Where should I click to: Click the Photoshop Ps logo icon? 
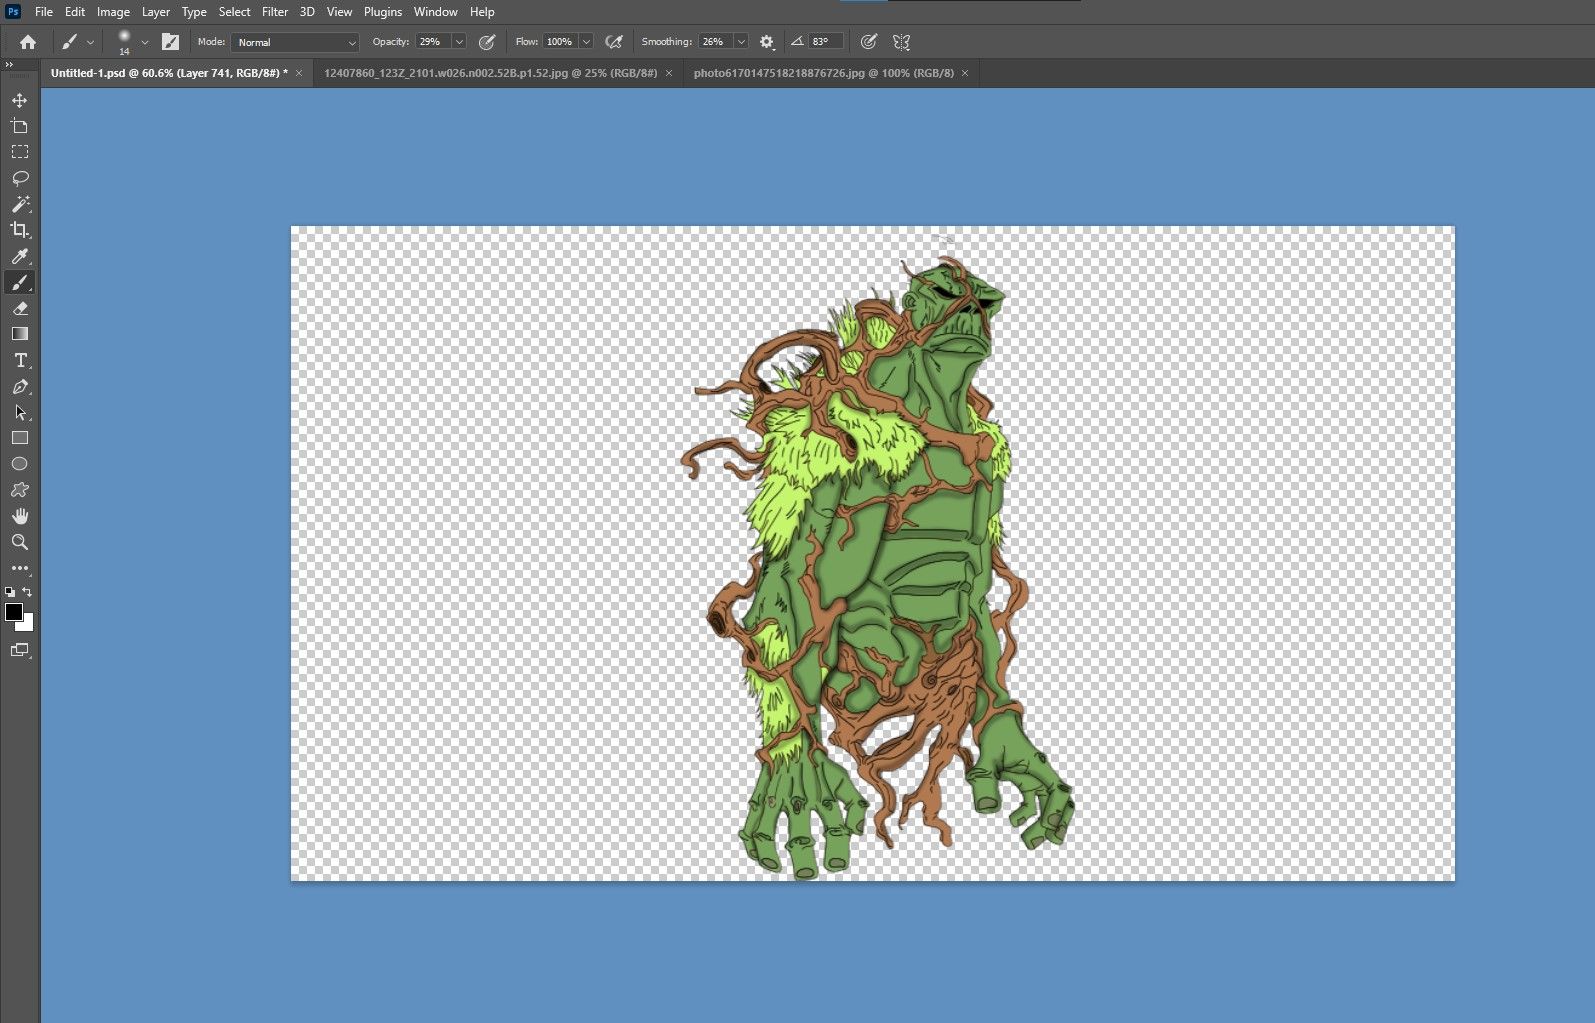(x=13, y=12)
